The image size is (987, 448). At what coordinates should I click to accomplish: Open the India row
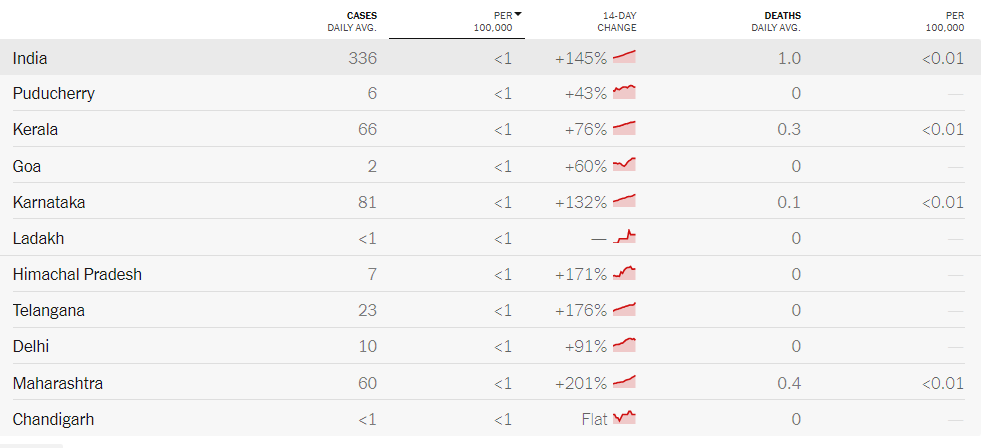pos(30,58)
